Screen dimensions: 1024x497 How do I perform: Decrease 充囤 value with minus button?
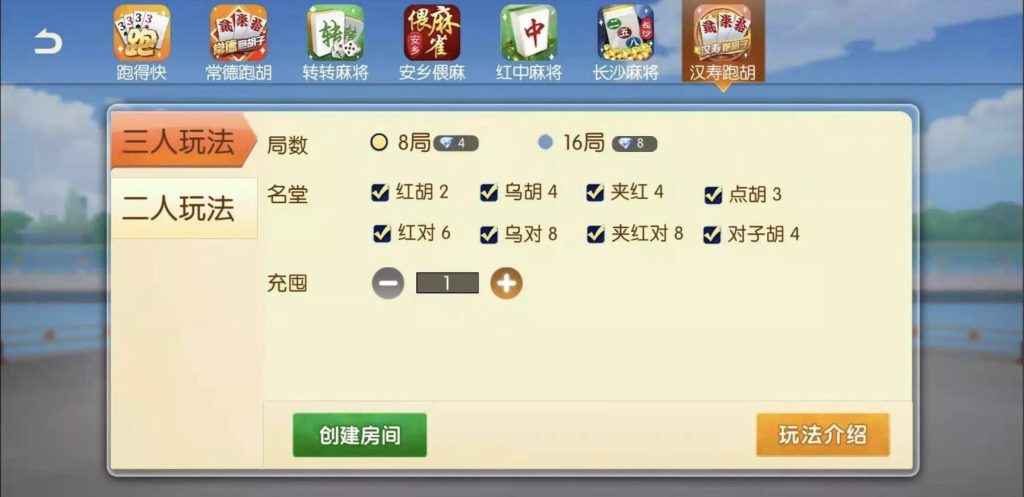pos(388,283)
